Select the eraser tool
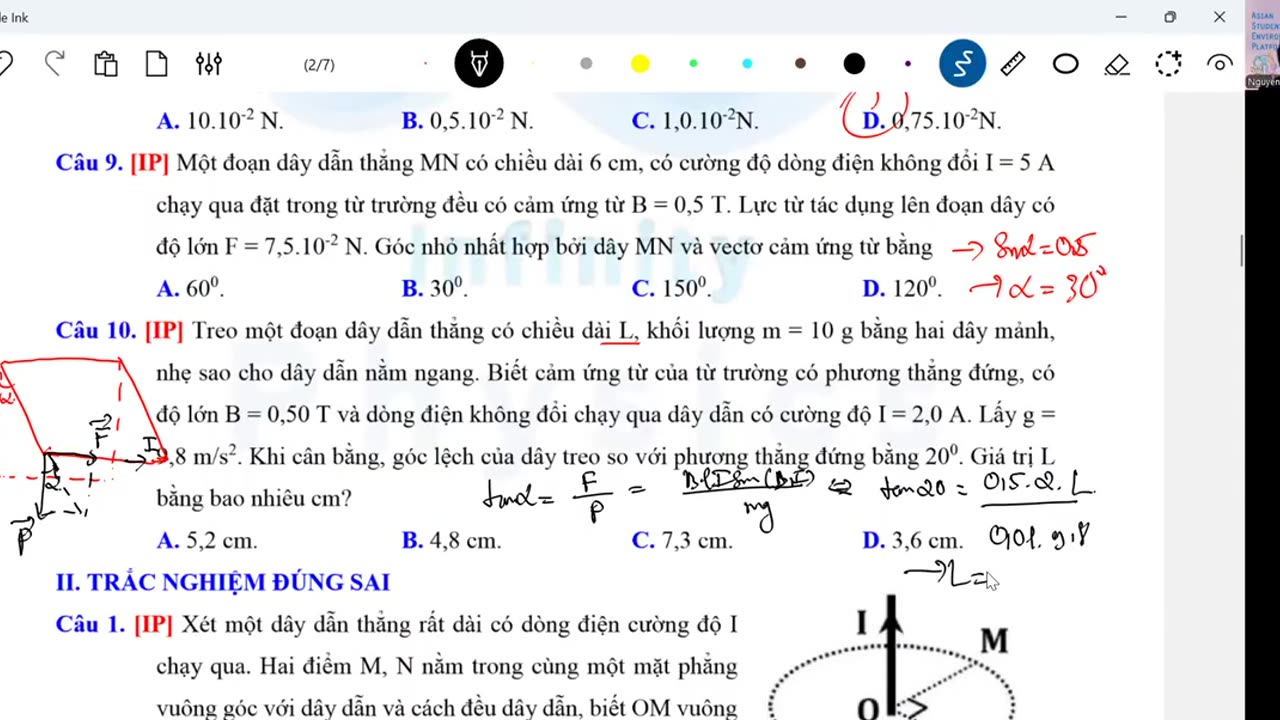The image size is (1280, 720). pos(1117,64)
